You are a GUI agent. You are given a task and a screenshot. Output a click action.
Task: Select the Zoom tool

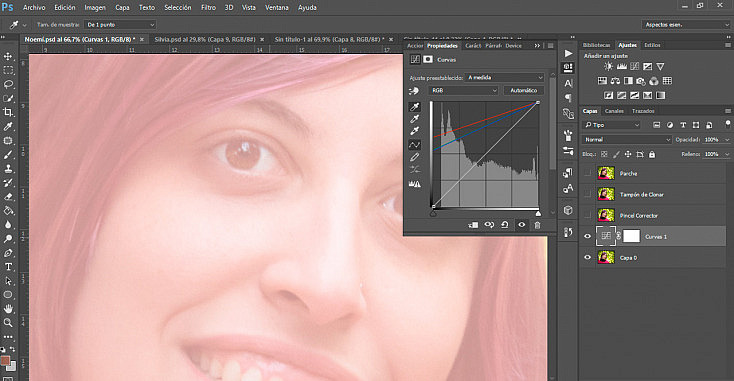pyautogui.click(x=8, y=322)
